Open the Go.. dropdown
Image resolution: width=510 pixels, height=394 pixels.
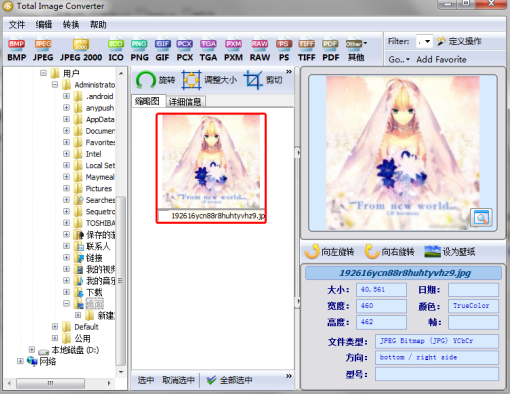pyautogui.click(x=399, y=60)
